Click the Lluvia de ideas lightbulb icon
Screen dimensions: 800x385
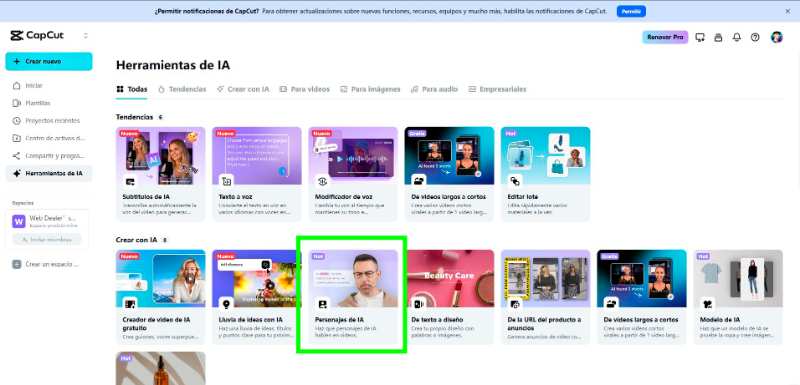pyautogui.click(x=227, y=304)
